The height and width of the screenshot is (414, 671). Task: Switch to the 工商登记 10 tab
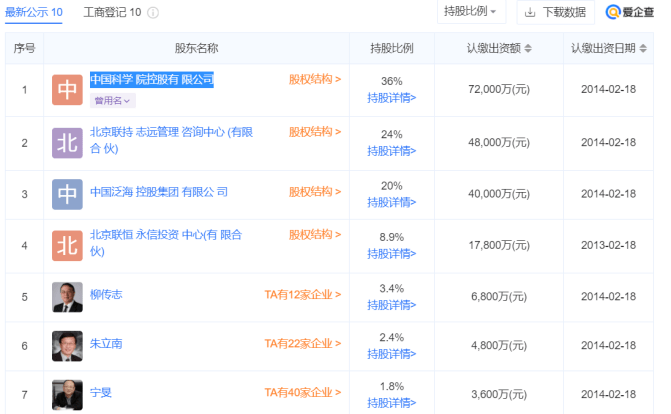[x=112, y=12]
